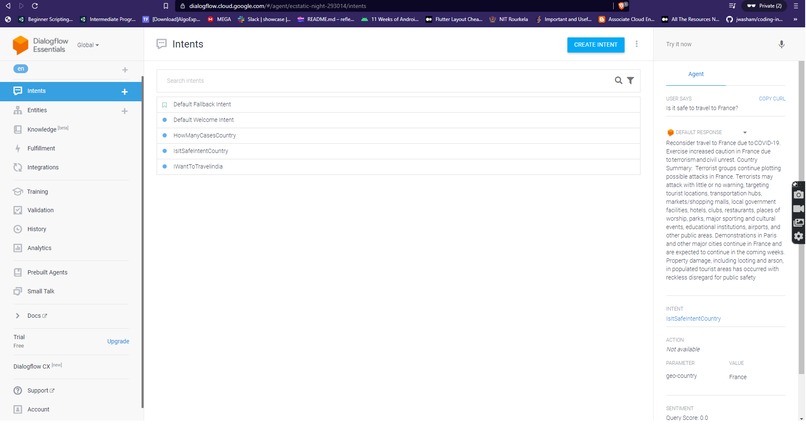The width and height of the screenshot is (806, 427).
Task: Open Default Fallback Intent
Action: point(398,104)
